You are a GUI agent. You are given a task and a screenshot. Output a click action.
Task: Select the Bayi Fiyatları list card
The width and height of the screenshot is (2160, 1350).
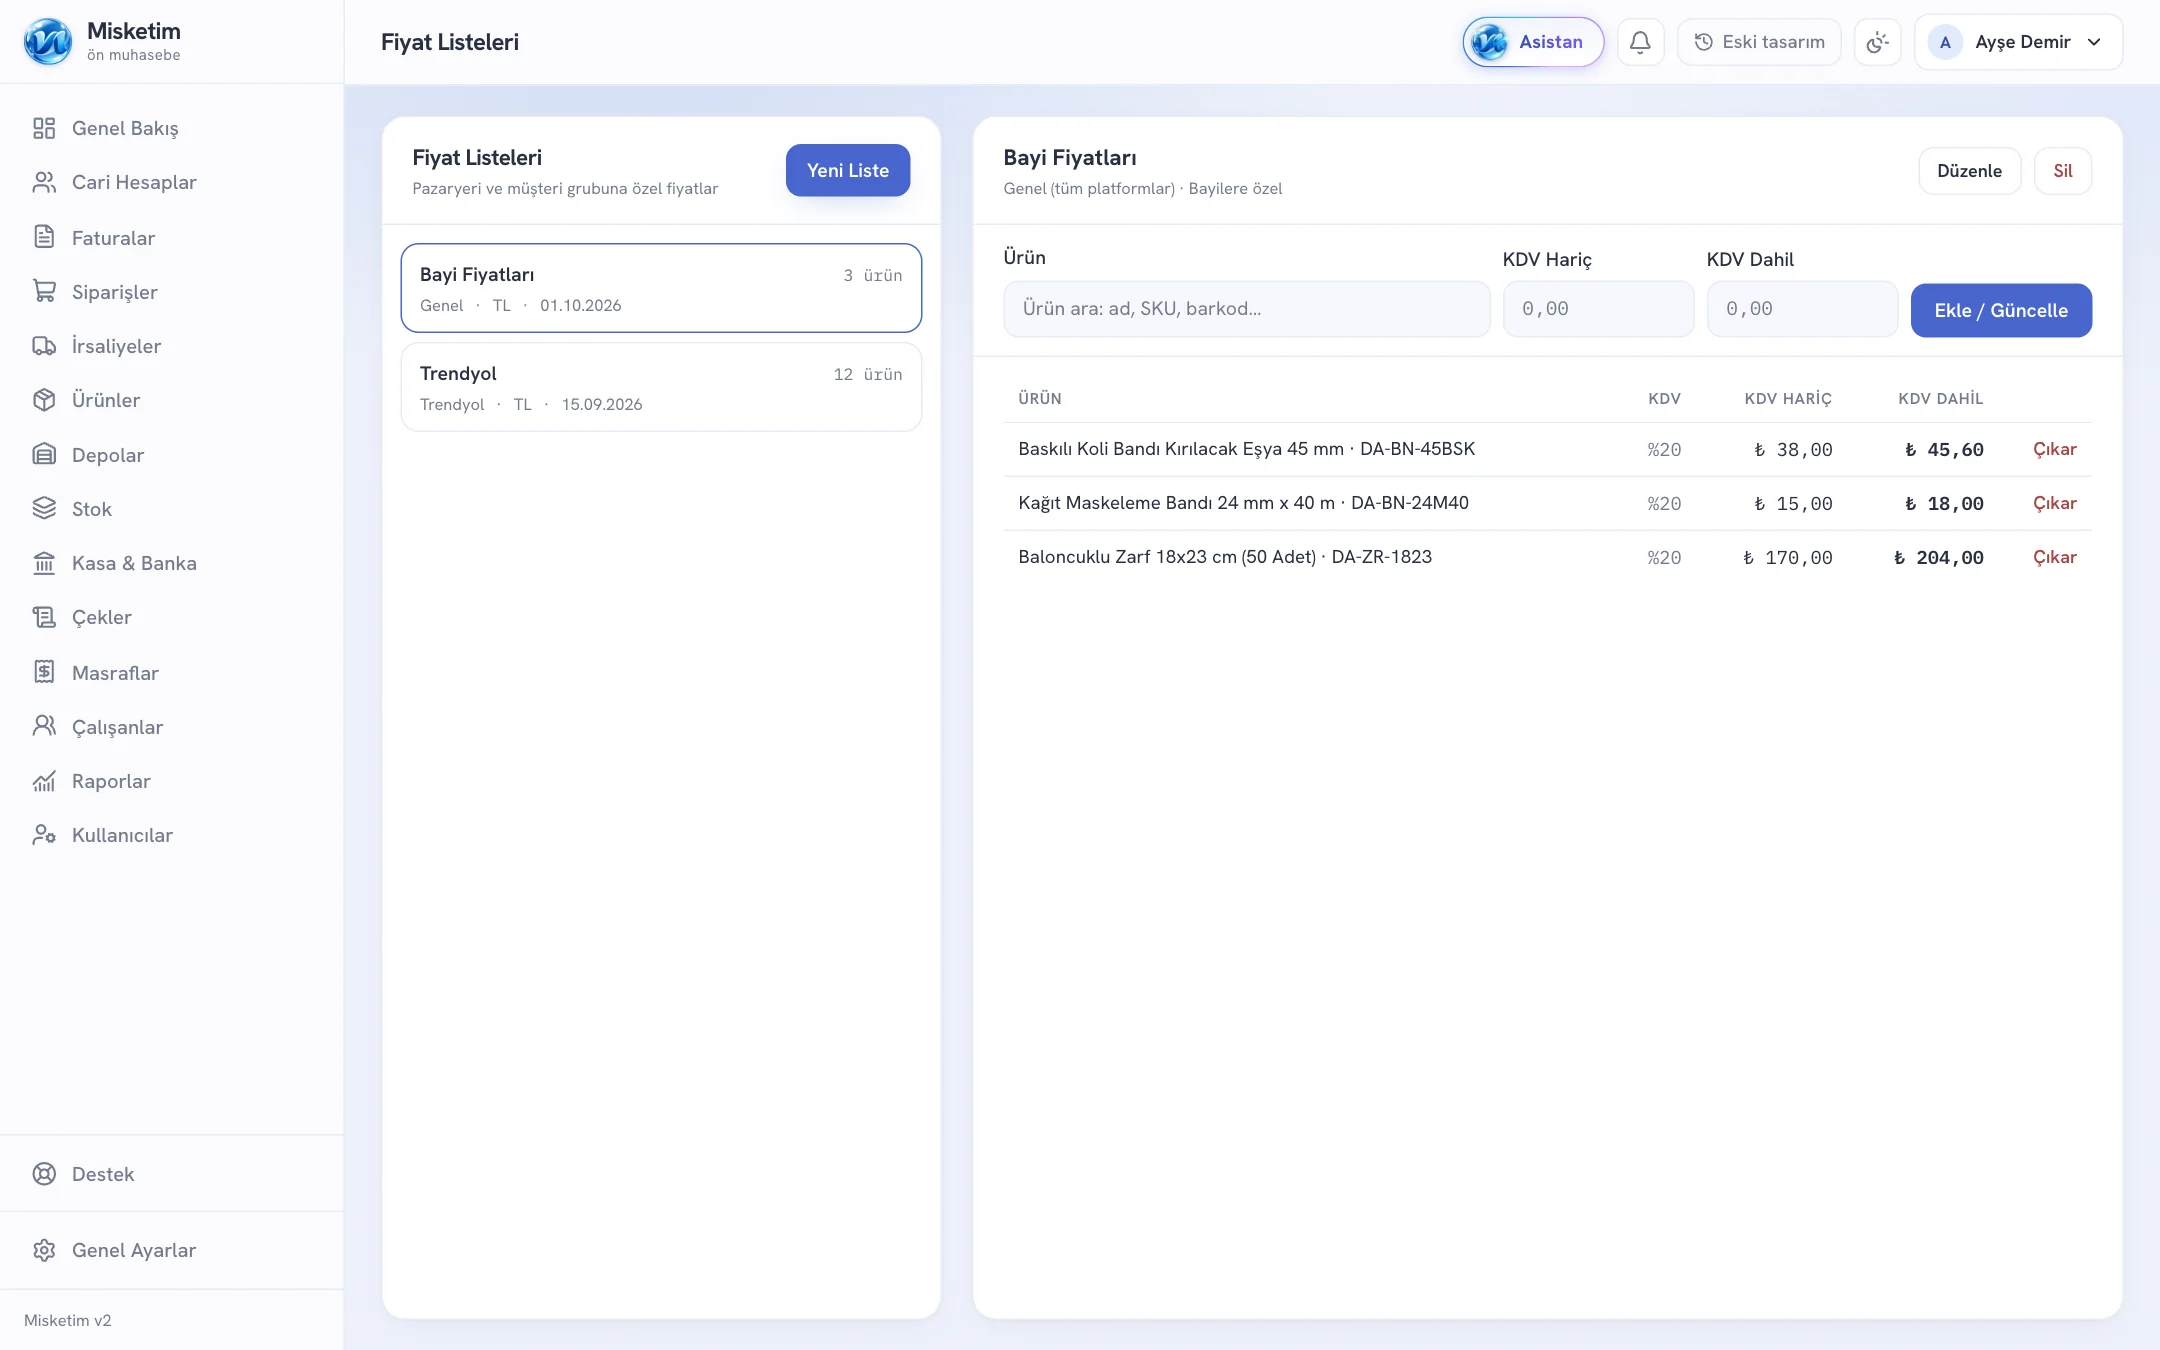[661, 288]
